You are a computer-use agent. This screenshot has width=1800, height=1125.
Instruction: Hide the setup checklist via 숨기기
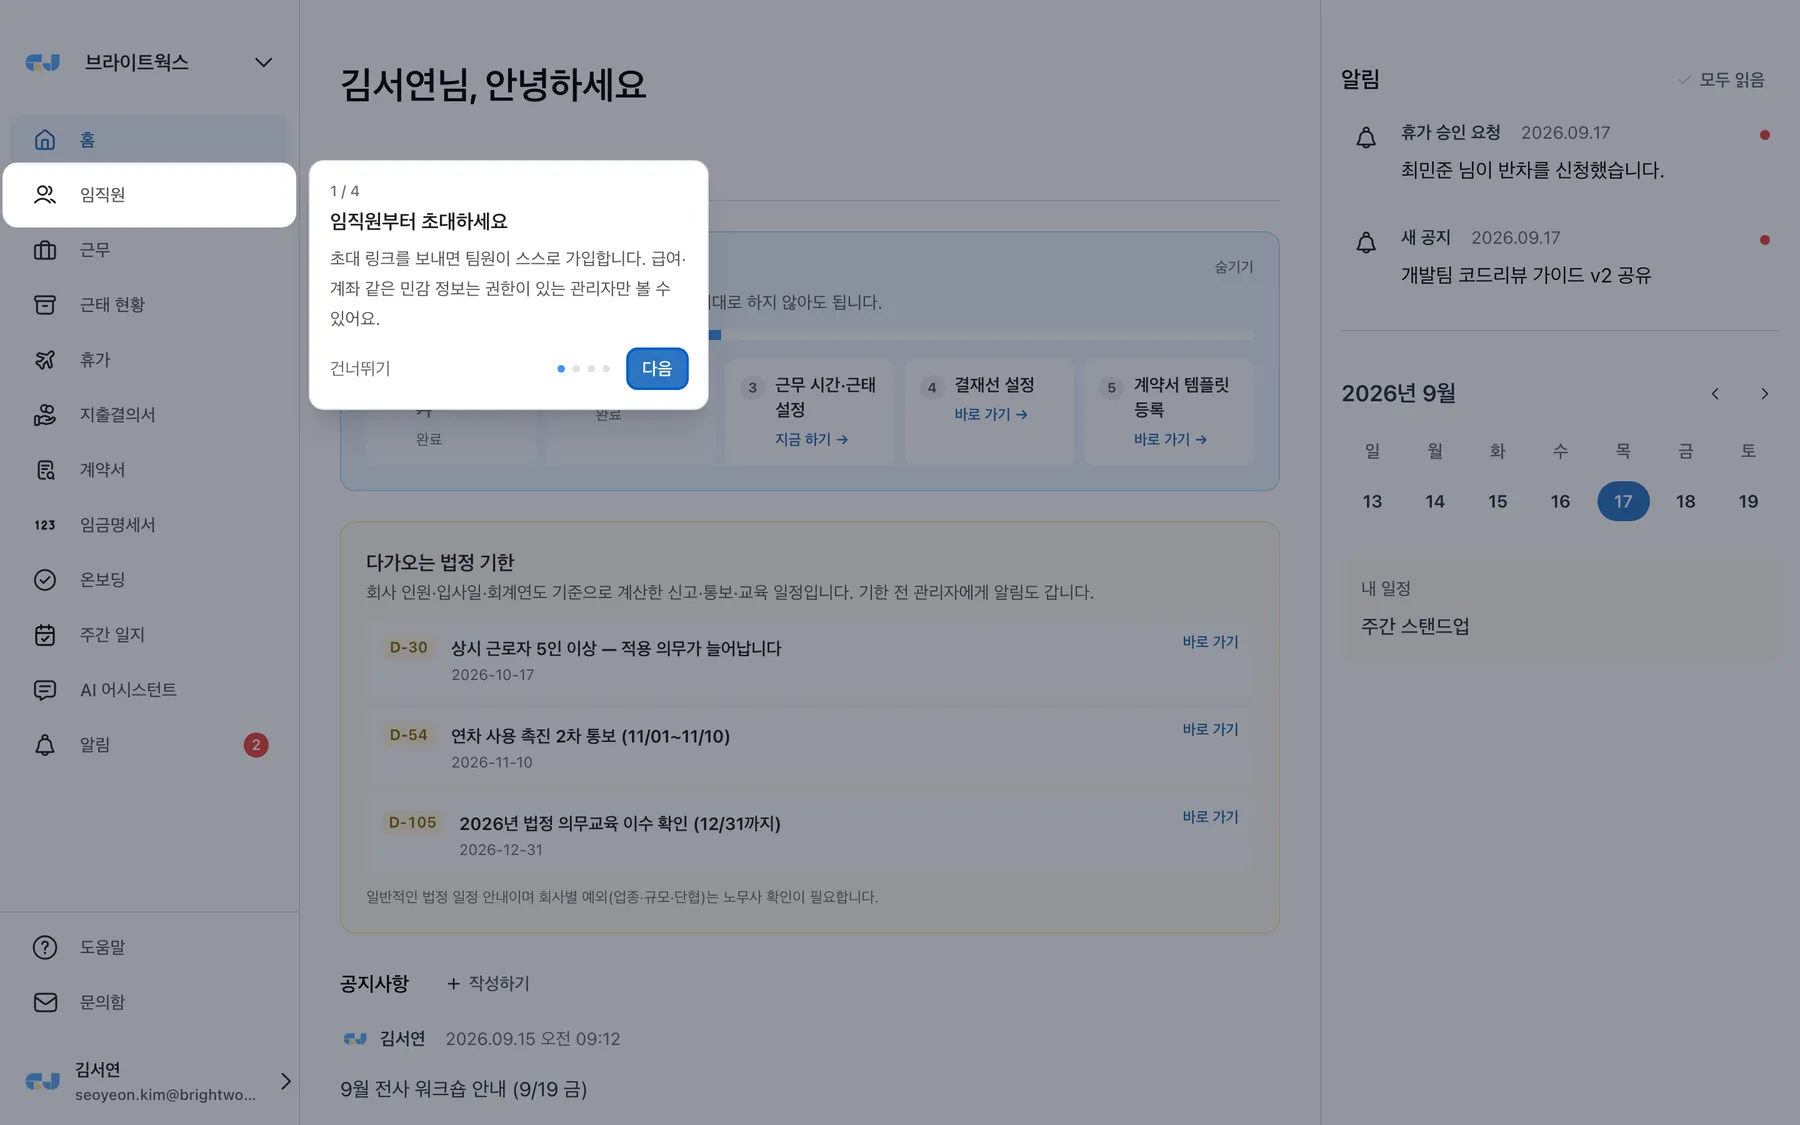tap(1234, 267)
